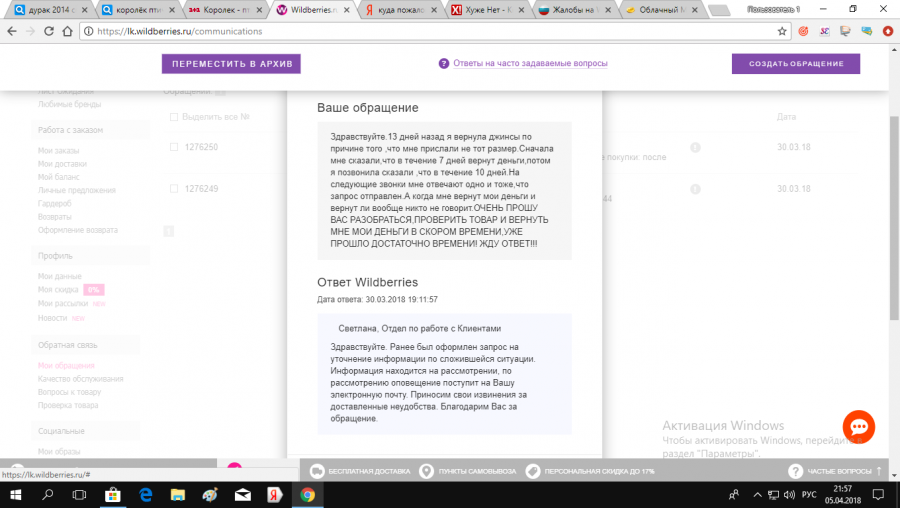
Task: Open 'Мои данные' profile link
Action: (x=60, y=276)
